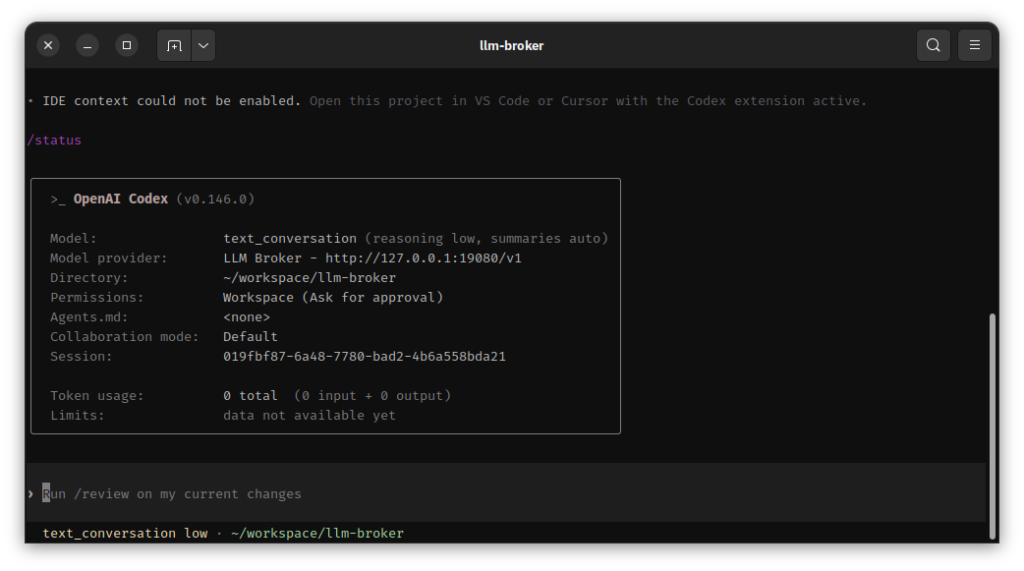Click the (reasoning low, summaries auto) text

pos(487,238)
